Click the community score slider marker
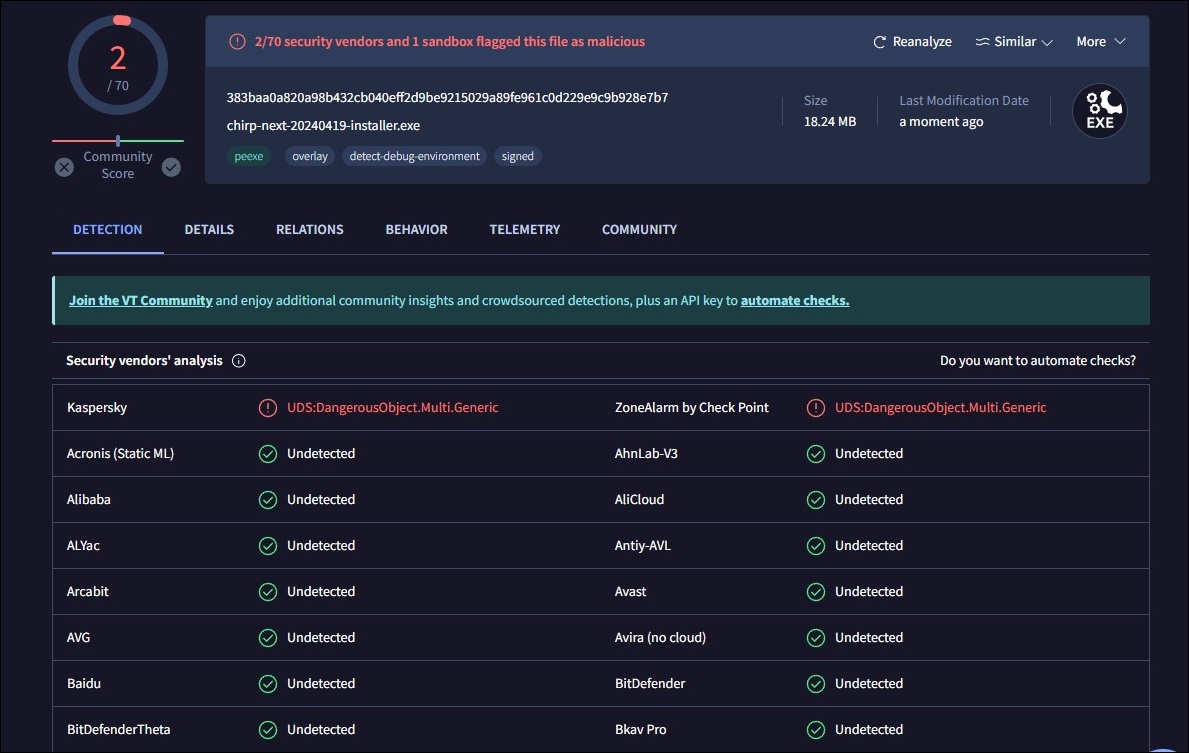 (x=118, y=140)
